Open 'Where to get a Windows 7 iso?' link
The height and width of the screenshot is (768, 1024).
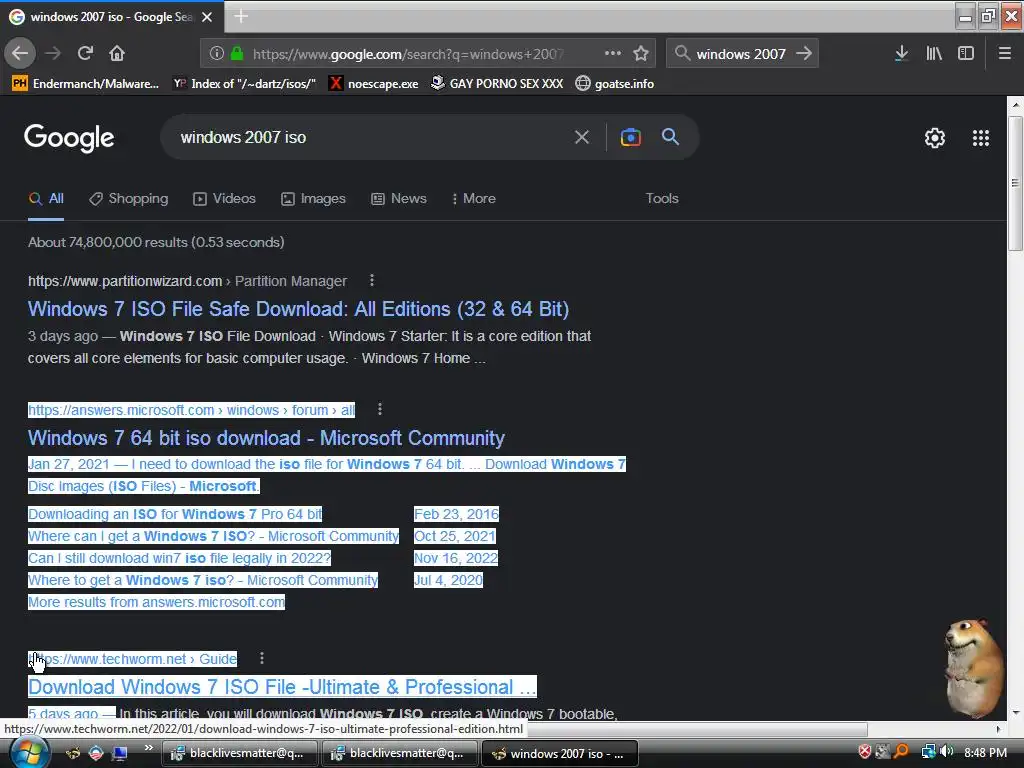(203, 580)
